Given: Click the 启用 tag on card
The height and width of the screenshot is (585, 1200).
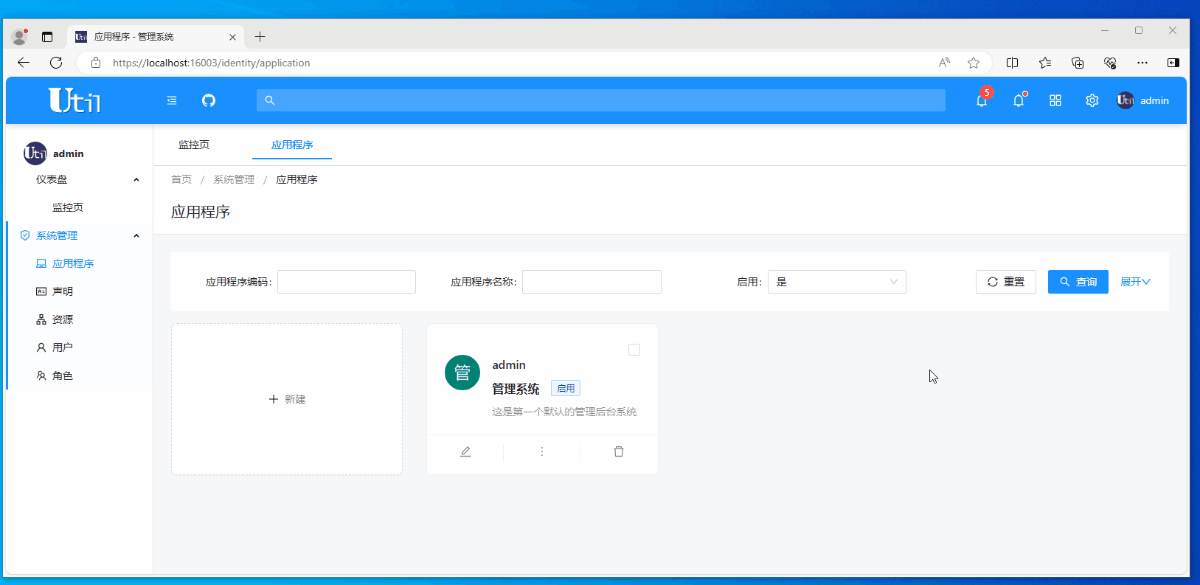Looking at the screenshot, I should 566,388.
